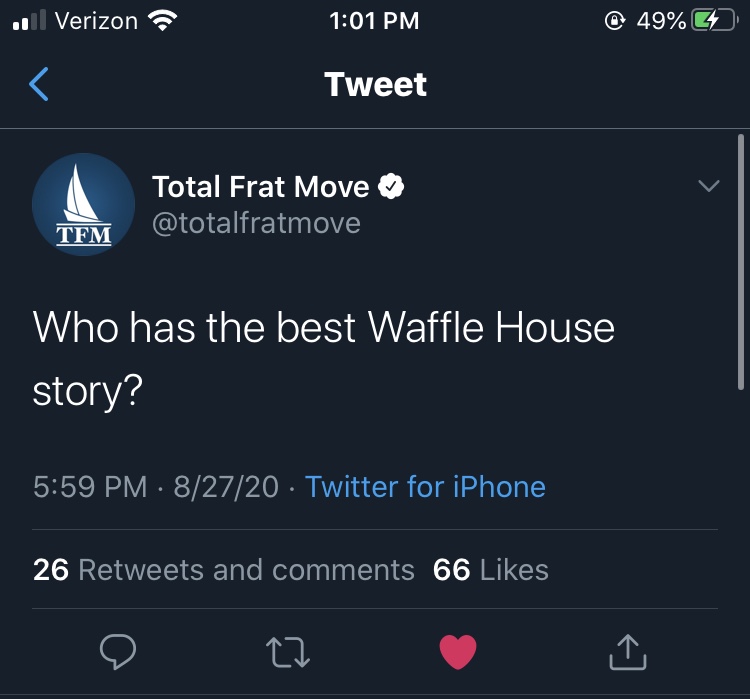The height and width of the screenshot is (699, 750).
Task: Tap the Total Frat Move display name
Action: click(261, 186)
